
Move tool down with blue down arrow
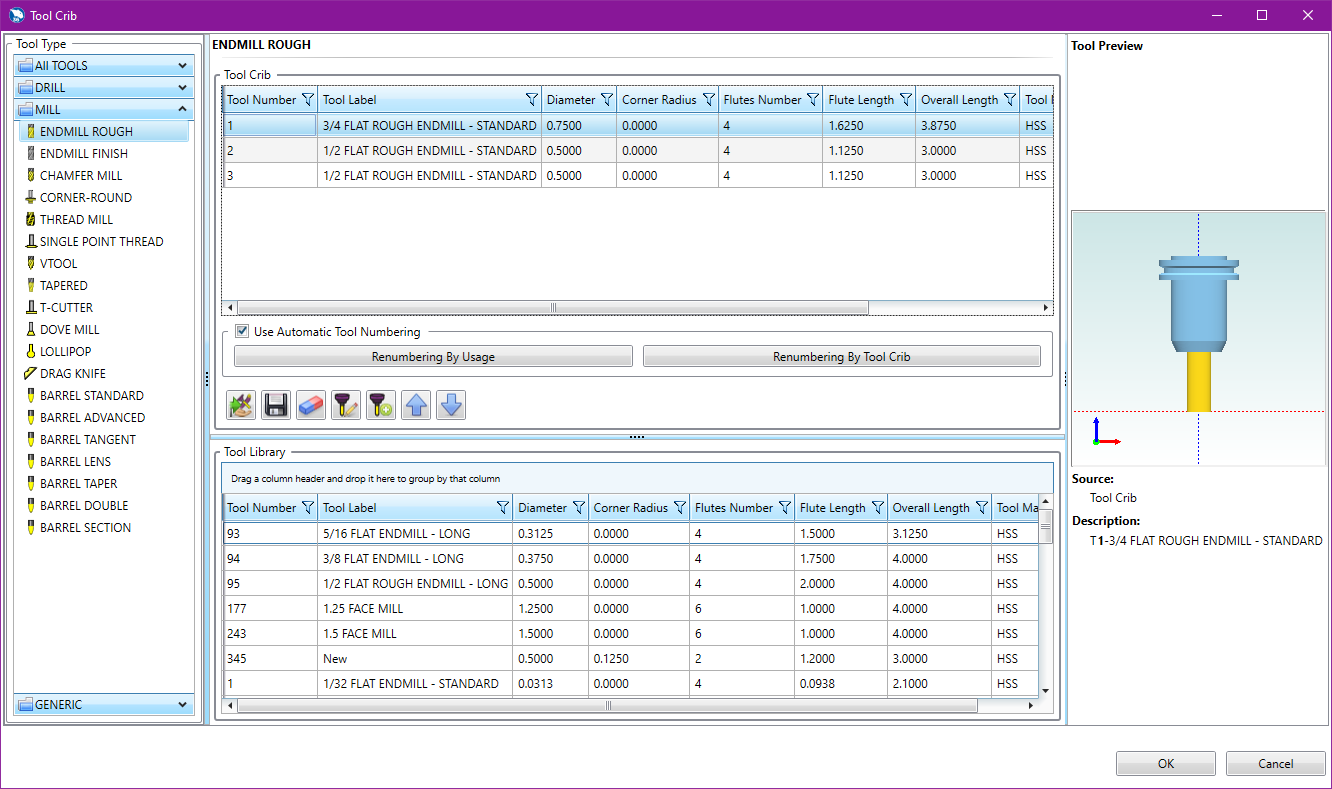[451, 405]
